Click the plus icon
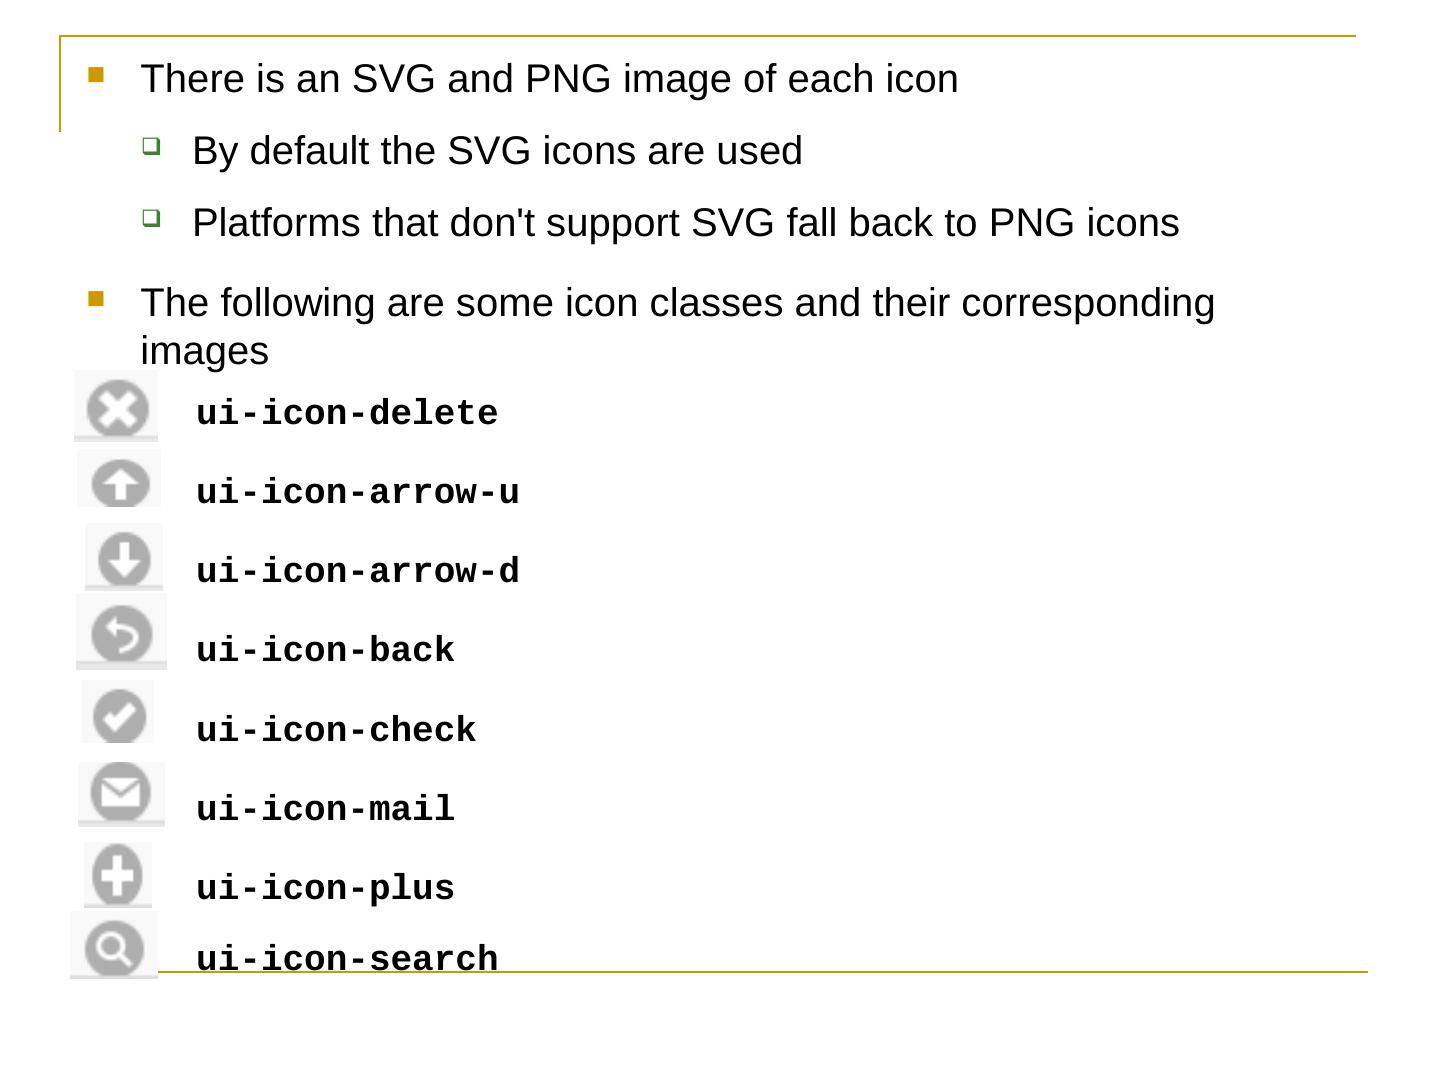 pos(118,874)
